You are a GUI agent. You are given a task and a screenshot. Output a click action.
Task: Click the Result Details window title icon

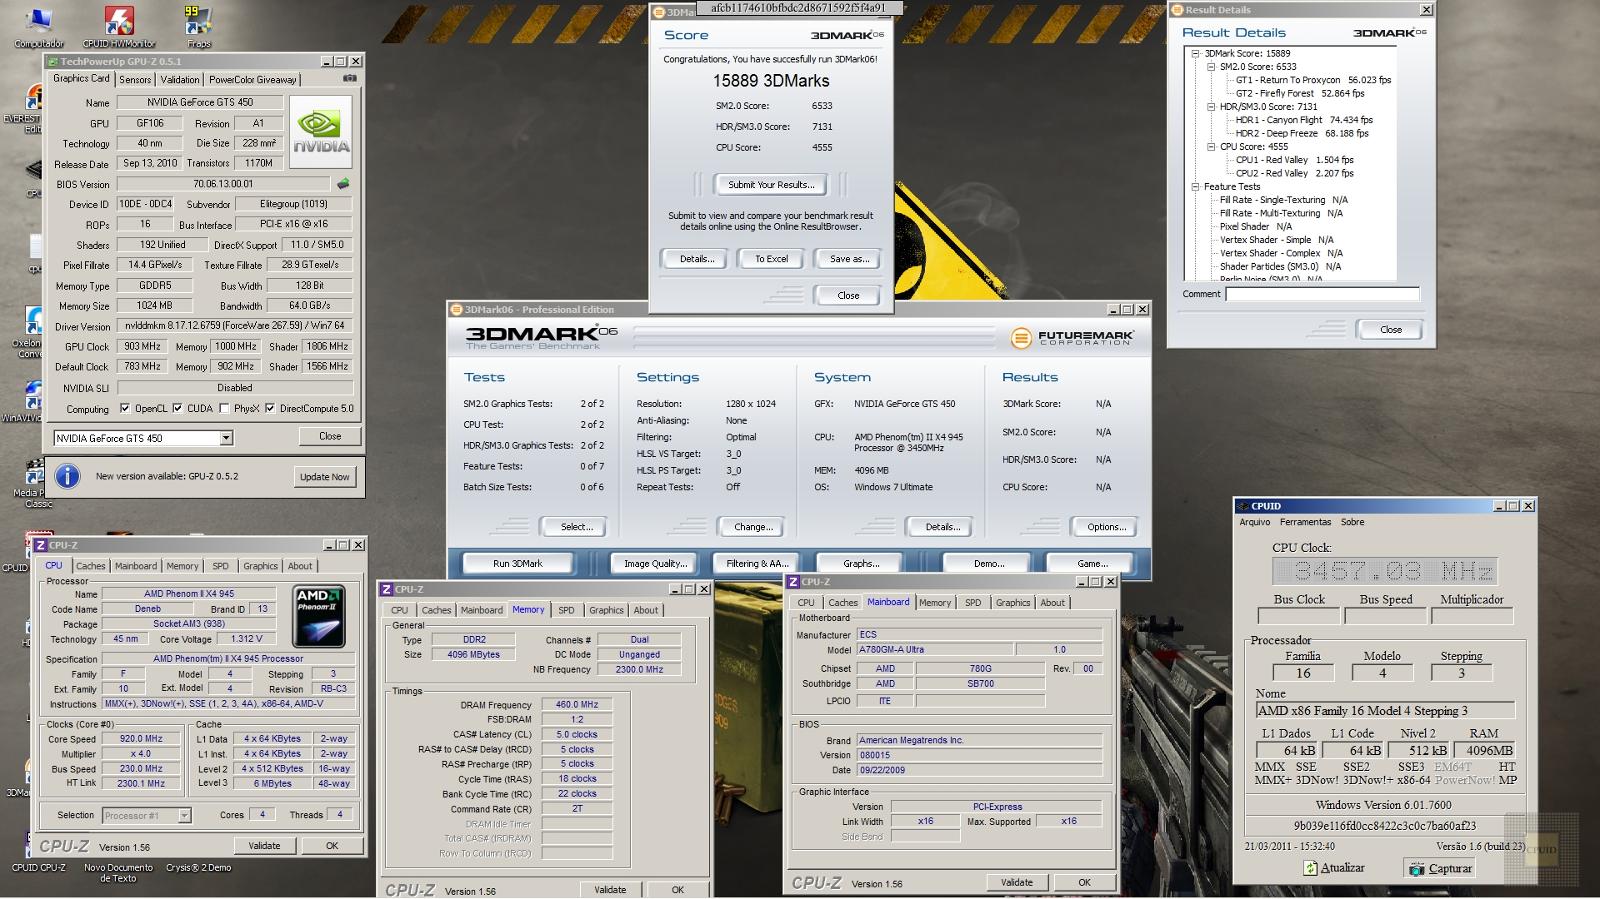1178,10
